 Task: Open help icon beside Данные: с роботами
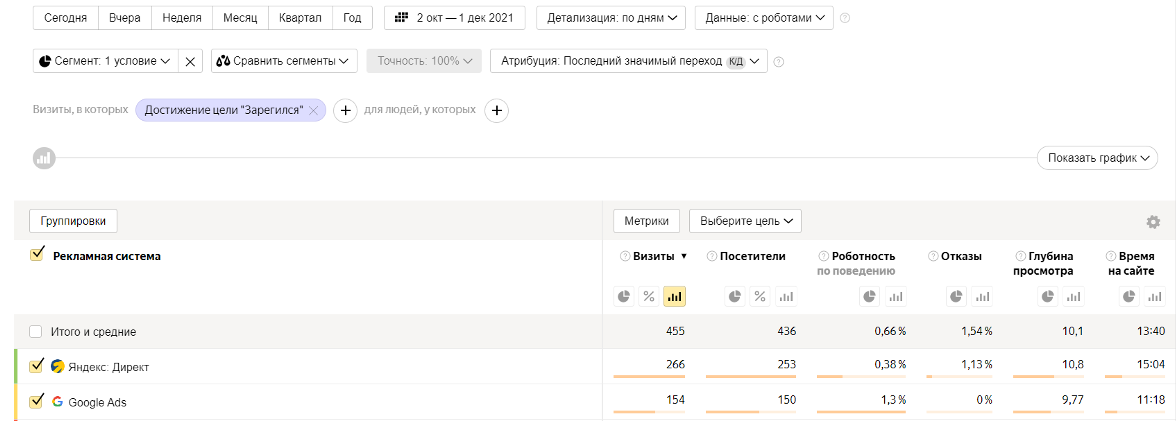(x=845, y=18)
